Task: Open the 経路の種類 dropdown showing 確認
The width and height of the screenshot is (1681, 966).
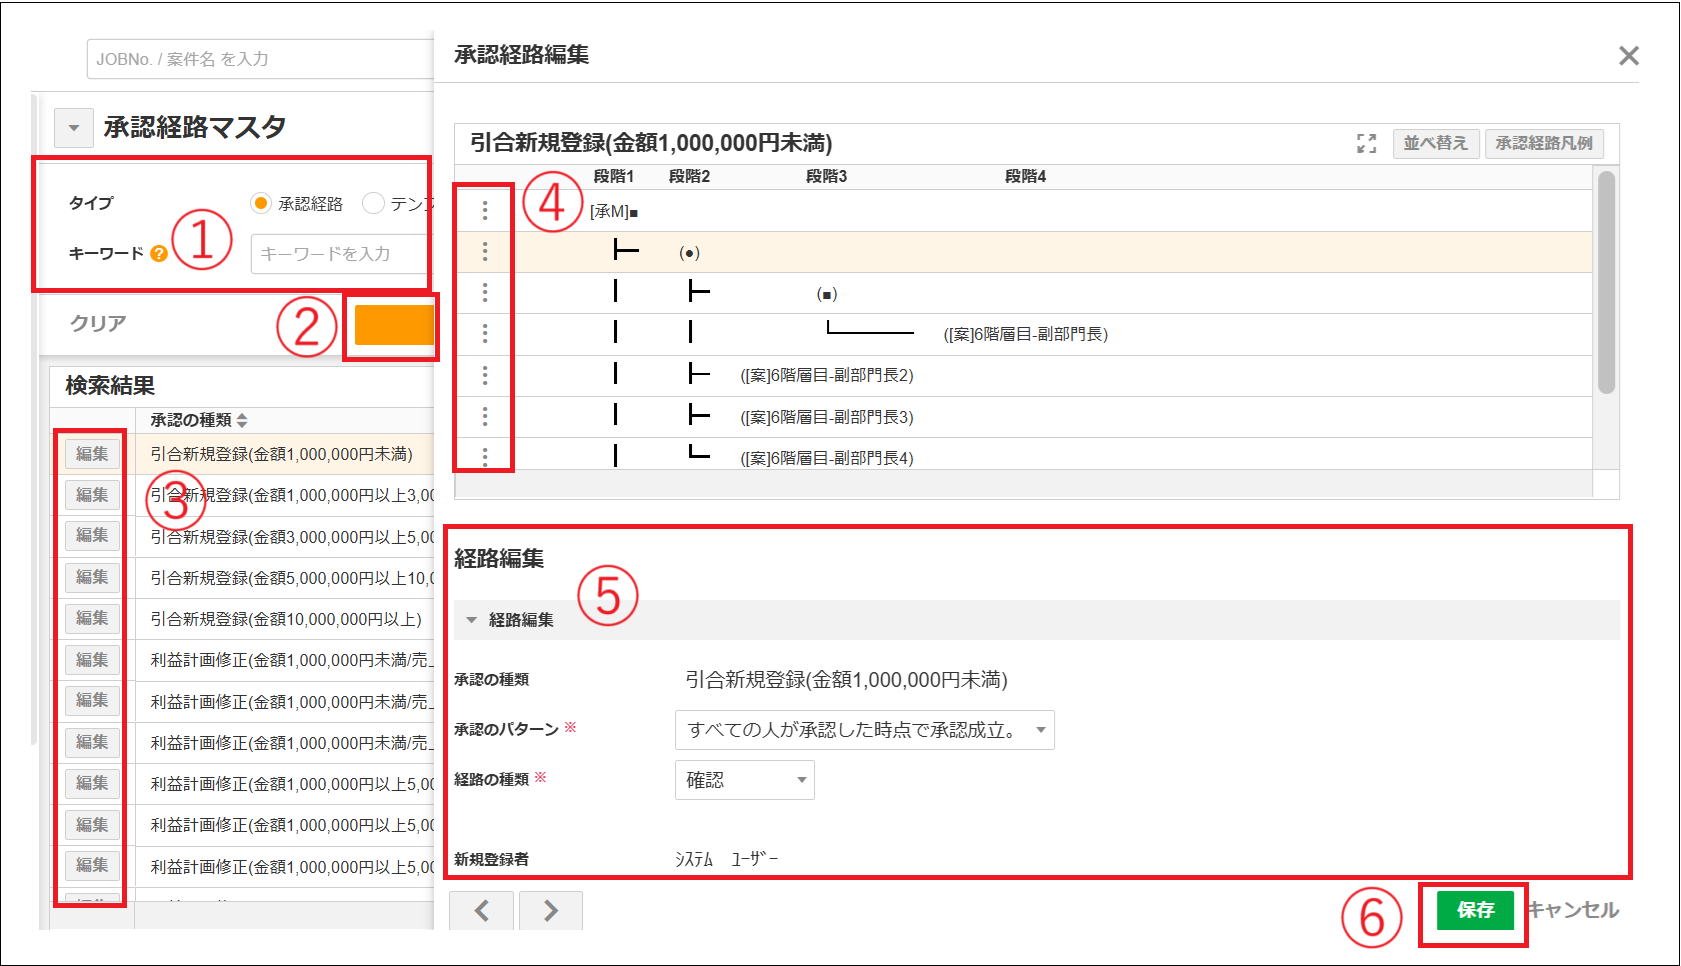Action: tap(744, 780)
